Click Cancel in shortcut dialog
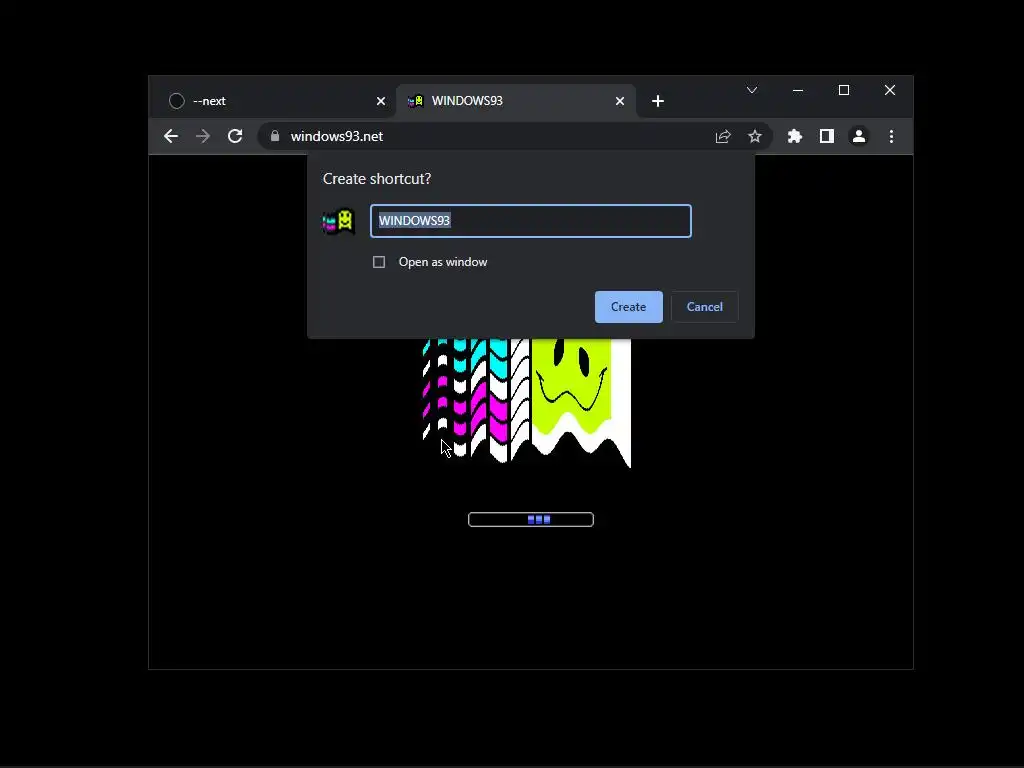Screen dimensions: 1024x768 [x=705, y=307]
